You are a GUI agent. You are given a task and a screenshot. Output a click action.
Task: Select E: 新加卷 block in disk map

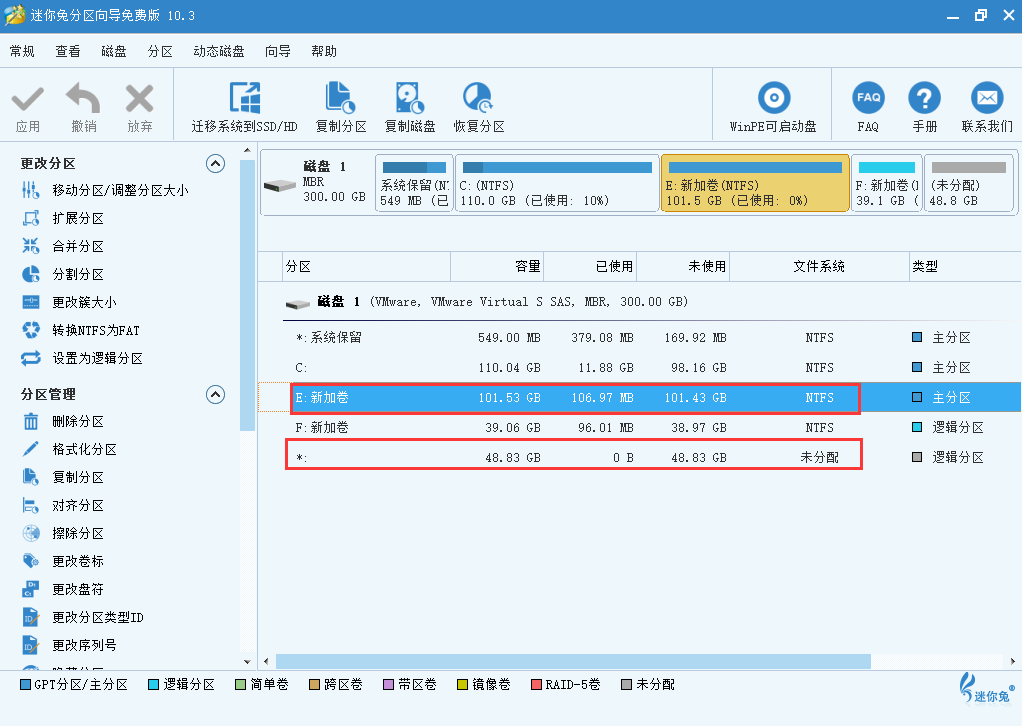tap(755, 183)
